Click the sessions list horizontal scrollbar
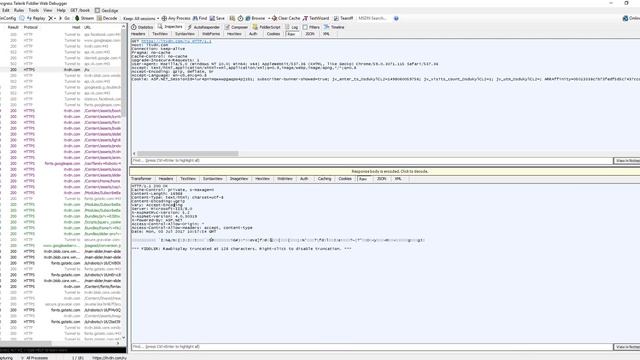The image size is (640, 360). pyautogui.click(x=26, y=343)
